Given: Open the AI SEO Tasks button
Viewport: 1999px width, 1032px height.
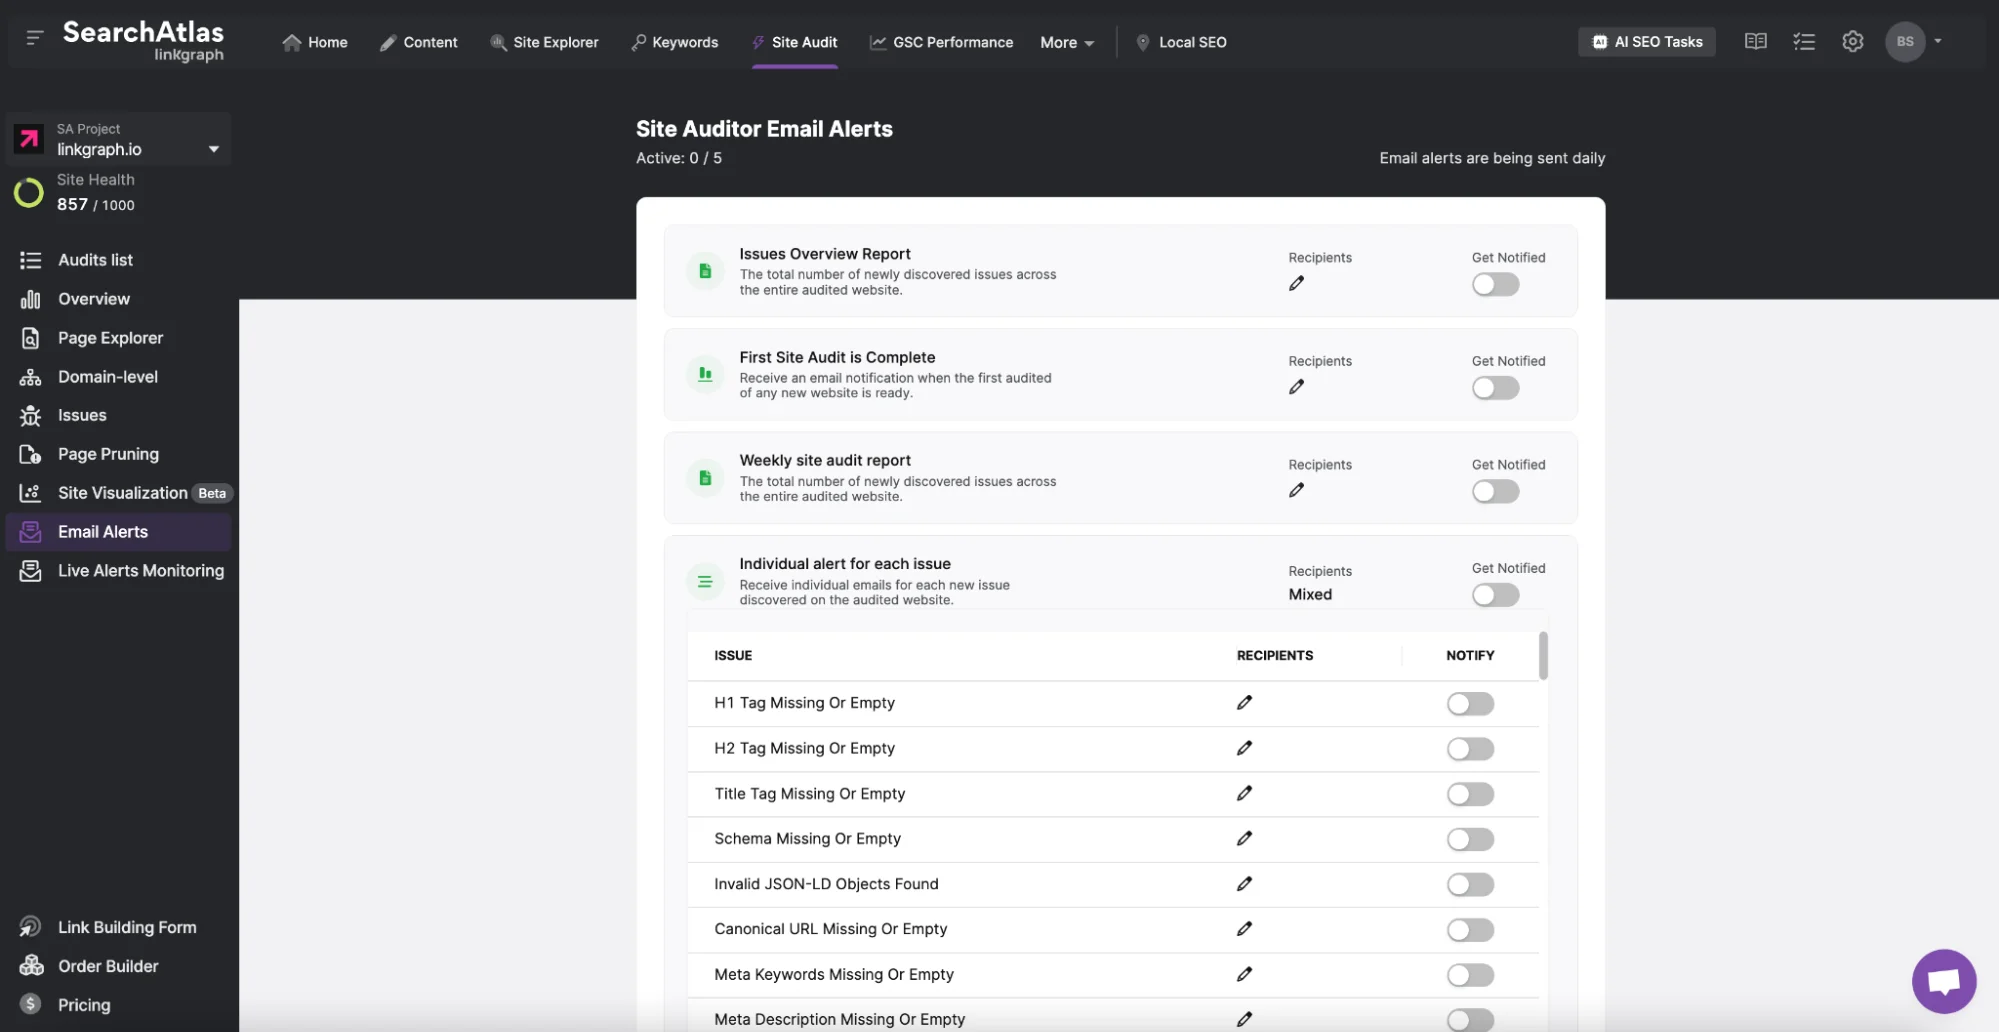Looking at the screenshot, I should [x=1646, y=41].
